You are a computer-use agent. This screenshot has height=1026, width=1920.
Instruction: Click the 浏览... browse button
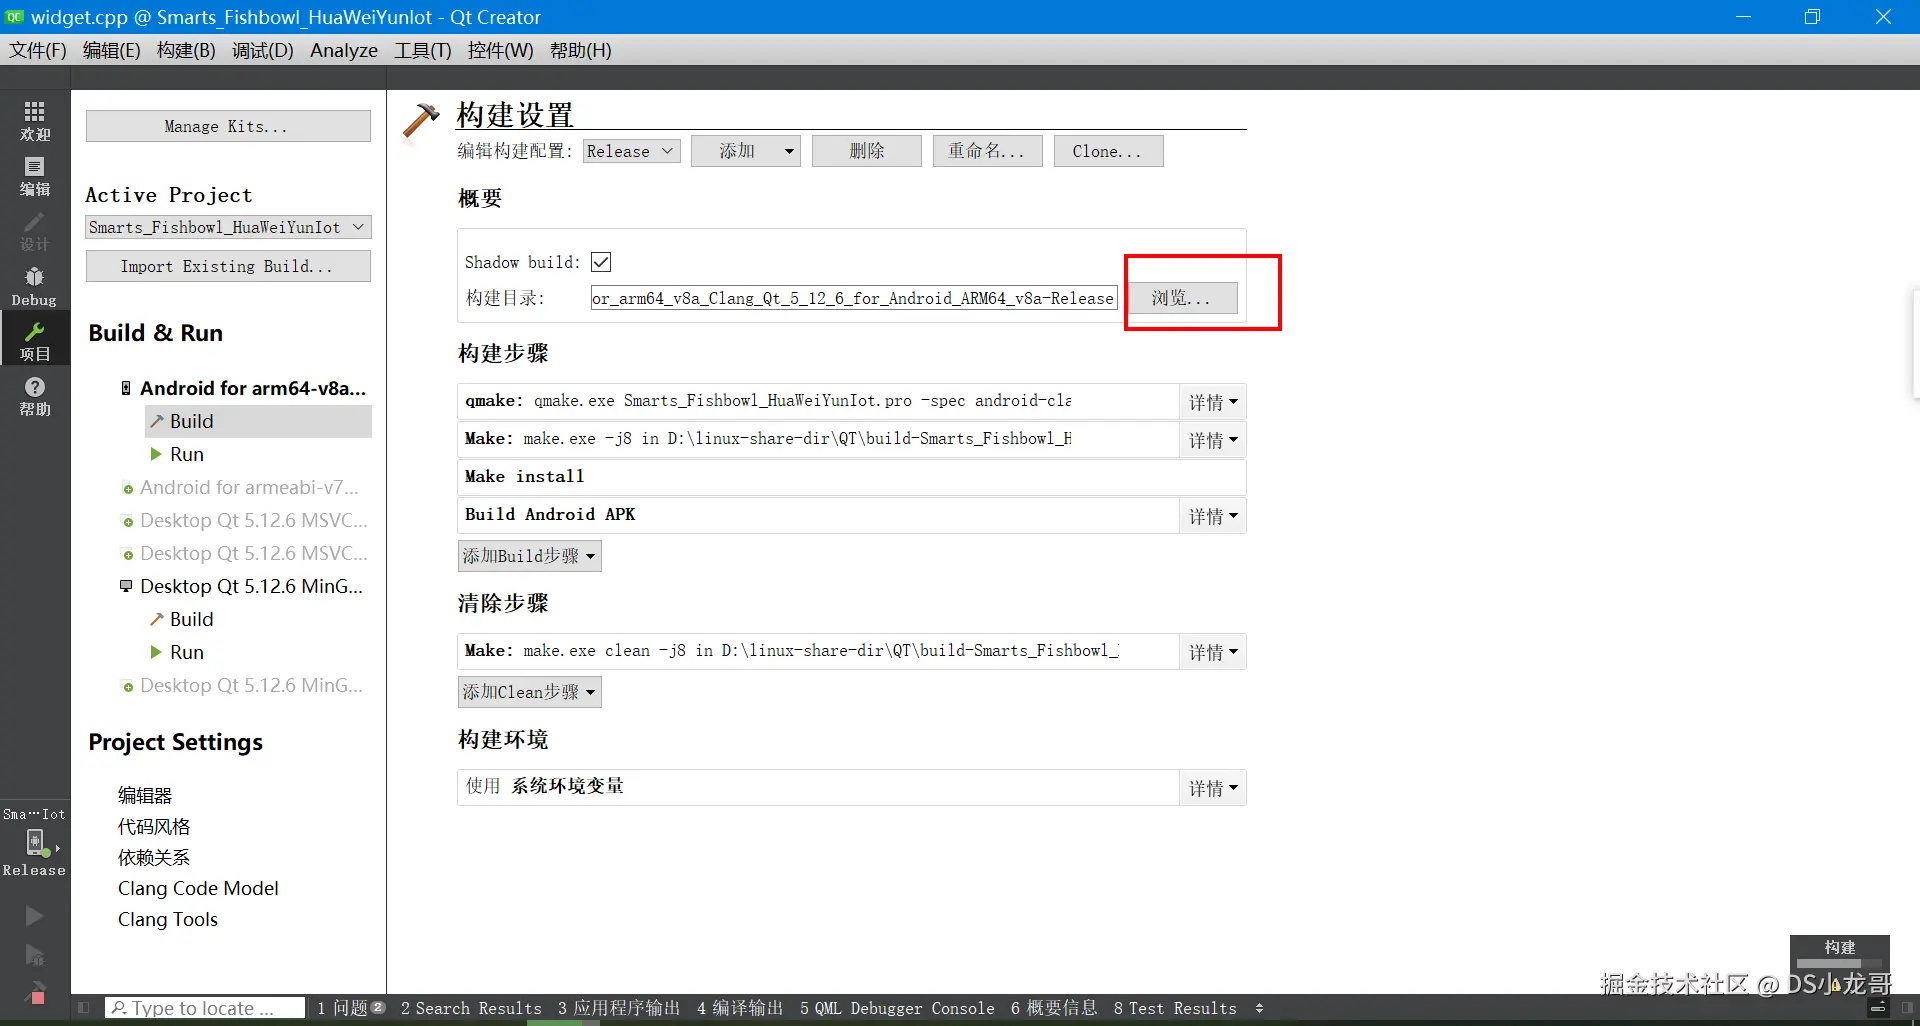[1182, 298]
